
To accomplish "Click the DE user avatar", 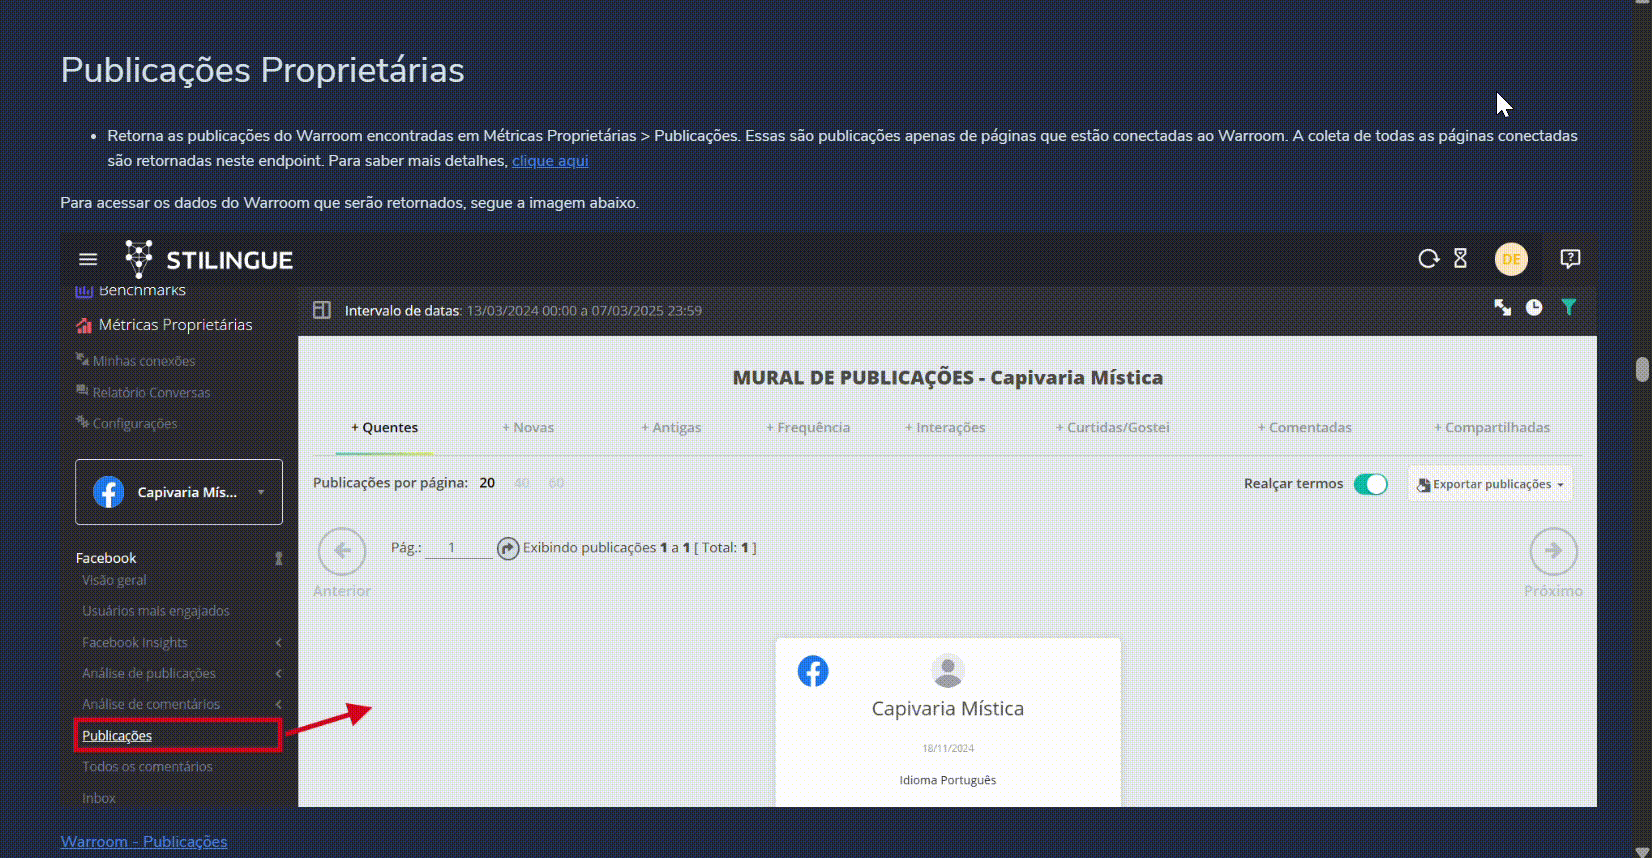I will 1511,259.
